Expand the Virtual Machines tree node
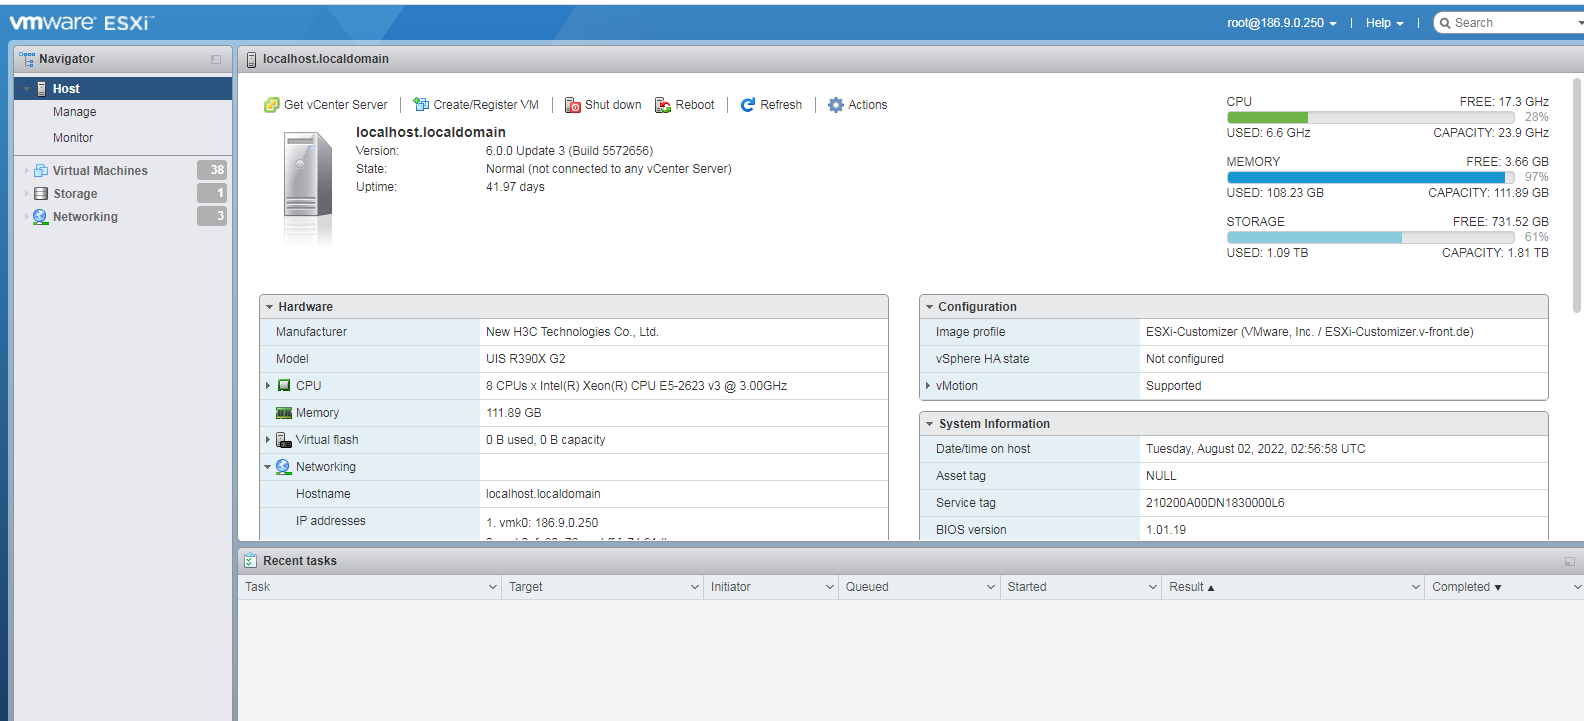 click(x=26, y=171)
